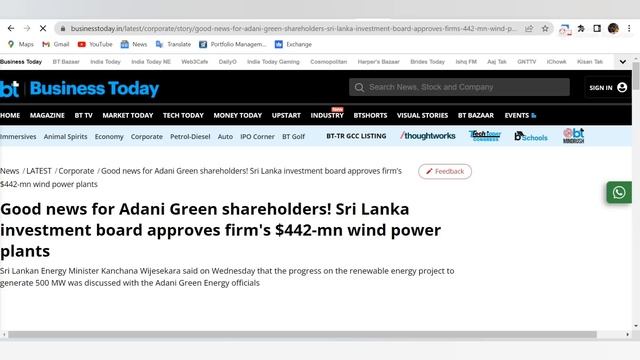Stop page loading with the X button
Viewport: 640px width, 360px height.
pyautogui.click(x=43, y=28)
